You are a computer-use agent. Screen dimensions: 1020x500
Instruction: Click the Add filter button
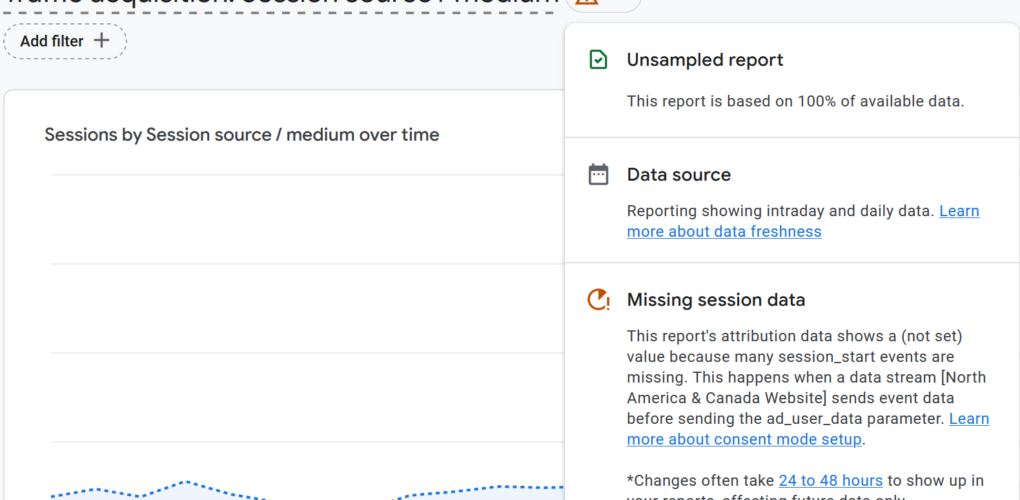(x=65, y=41)
